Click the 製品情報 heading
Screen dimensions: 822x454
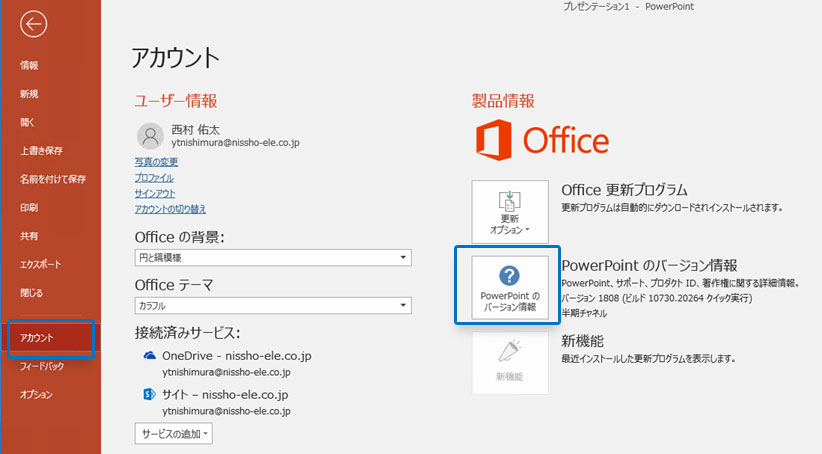pyautogui.click(x=503, y=101)
